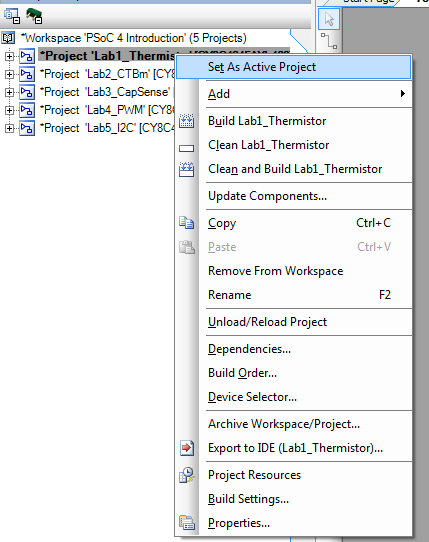Viewport: 429px width, 542px height.
Task: Click the Lab3_CapSense project icon
Action: click(27, 92)
